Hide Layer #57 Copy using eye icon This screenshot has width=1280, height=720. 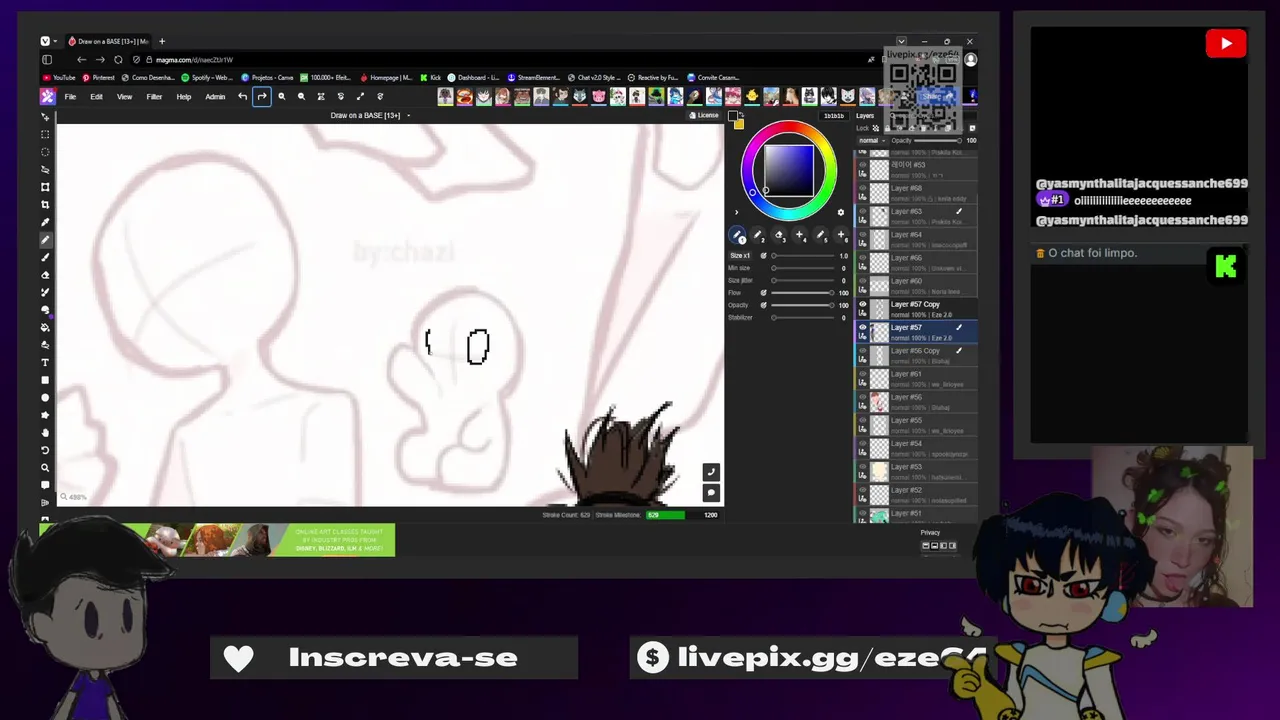click(863, 304)
